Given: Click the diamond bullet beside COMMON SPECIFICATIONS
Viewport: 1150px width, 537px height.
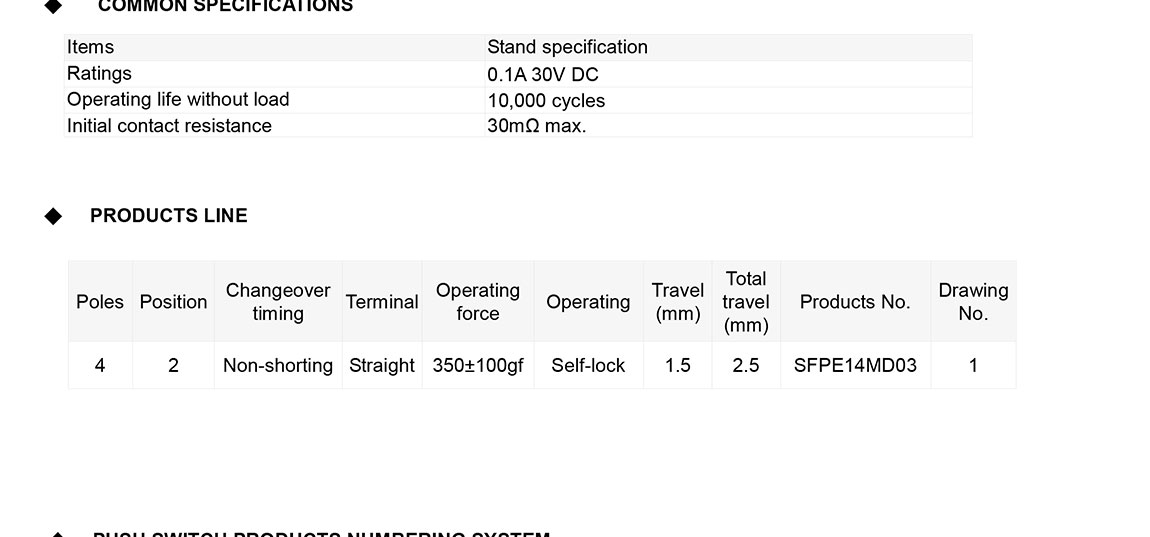Looking at the screenshot, I should (x=54, y=6).
